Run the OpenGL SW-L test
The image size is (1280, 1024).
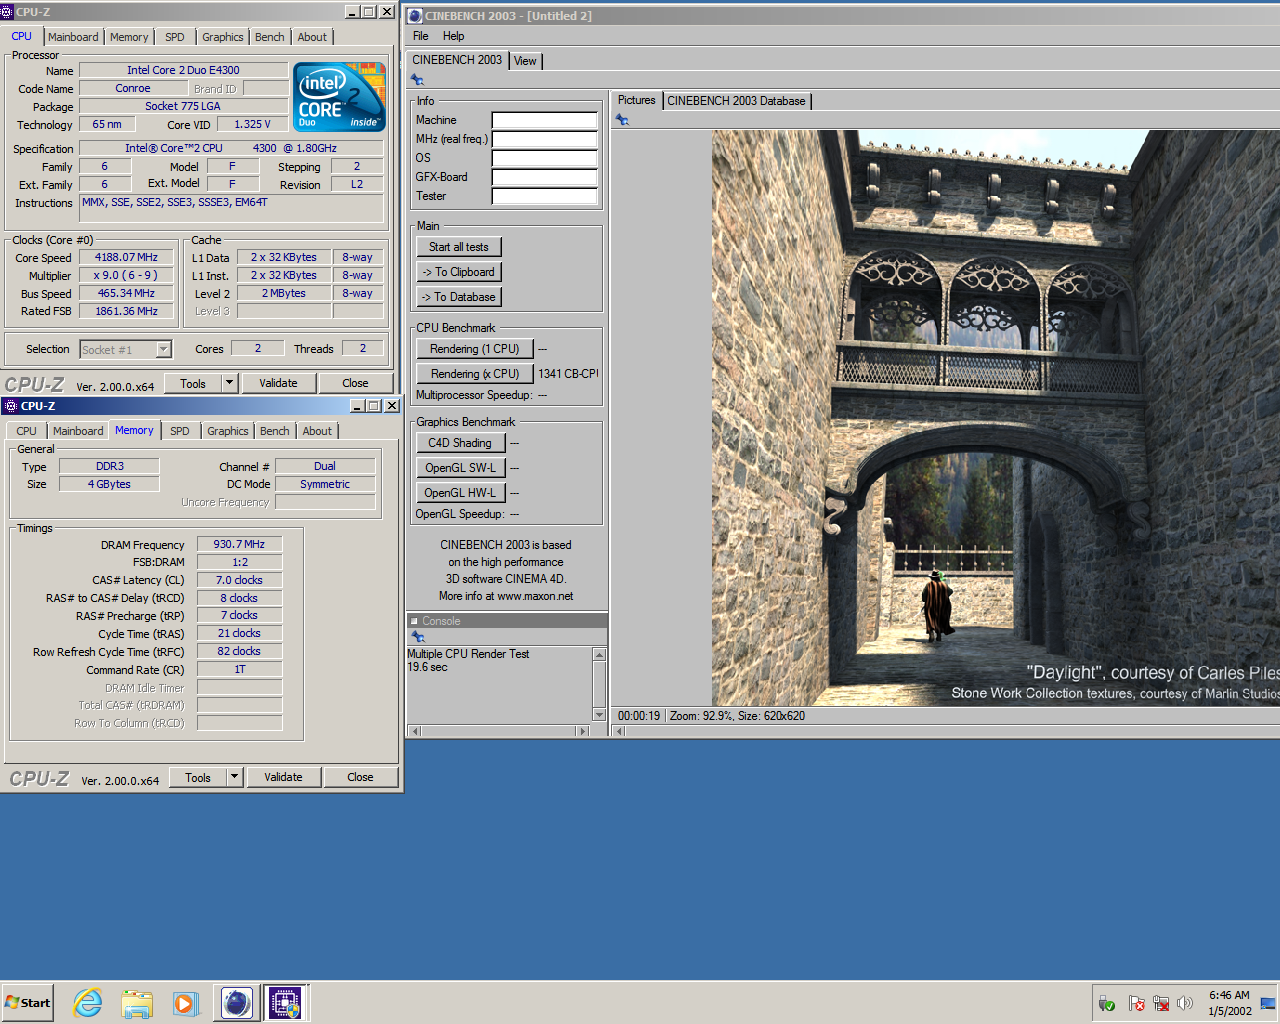[x=460, y=468]
